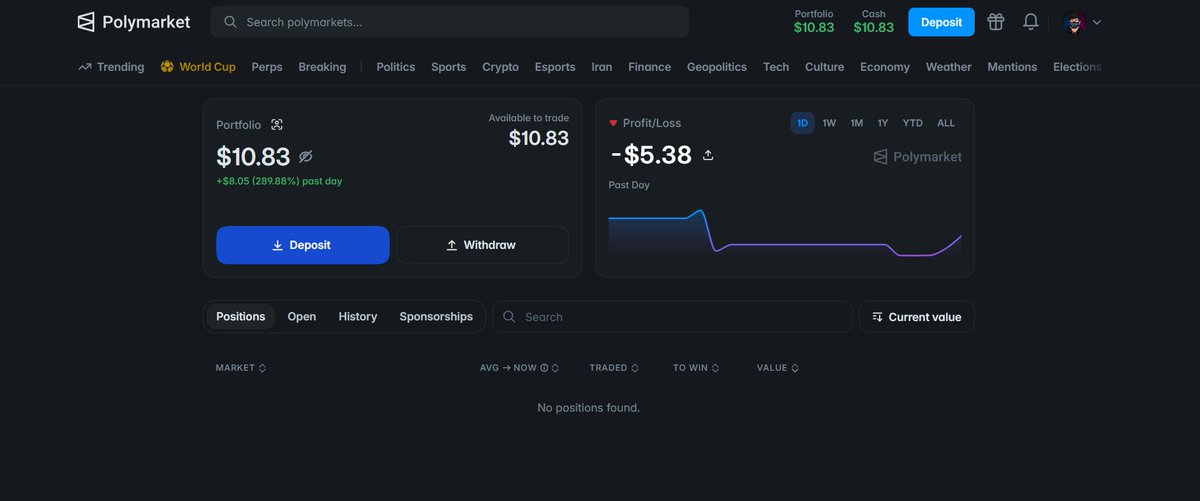
Task: Open the Breaking category
Action: tap(322, 67)
